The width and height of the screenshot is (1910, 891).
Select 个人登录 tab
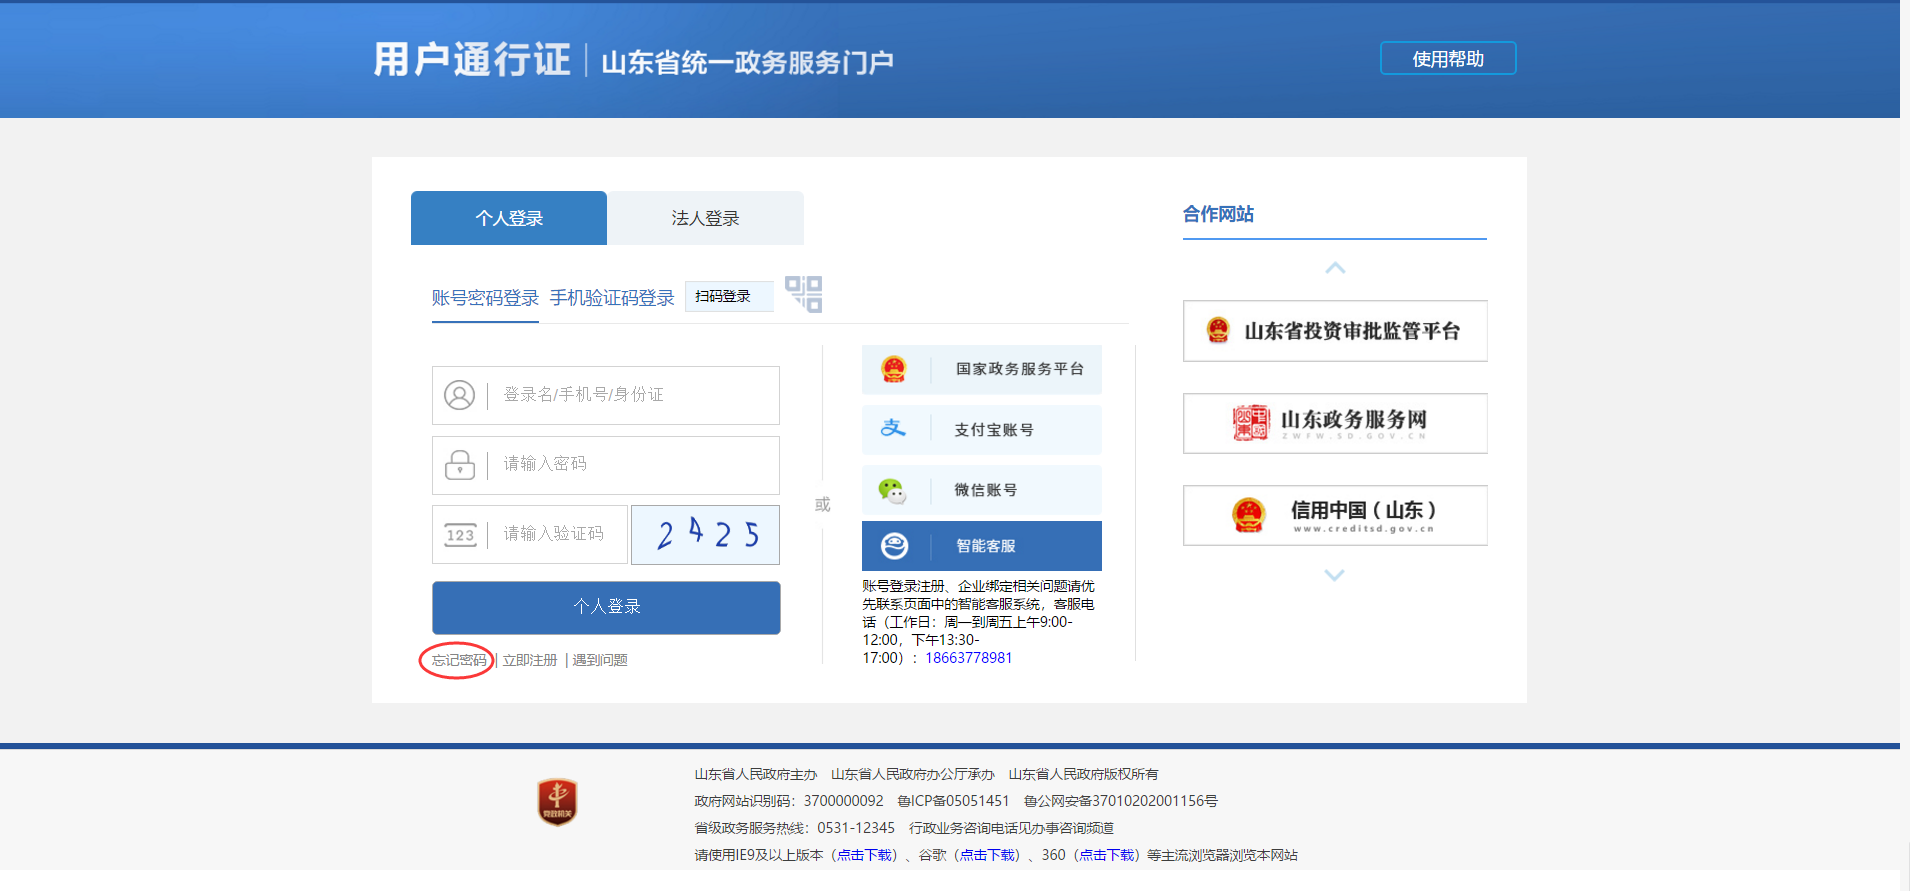[x=509, y=218]
